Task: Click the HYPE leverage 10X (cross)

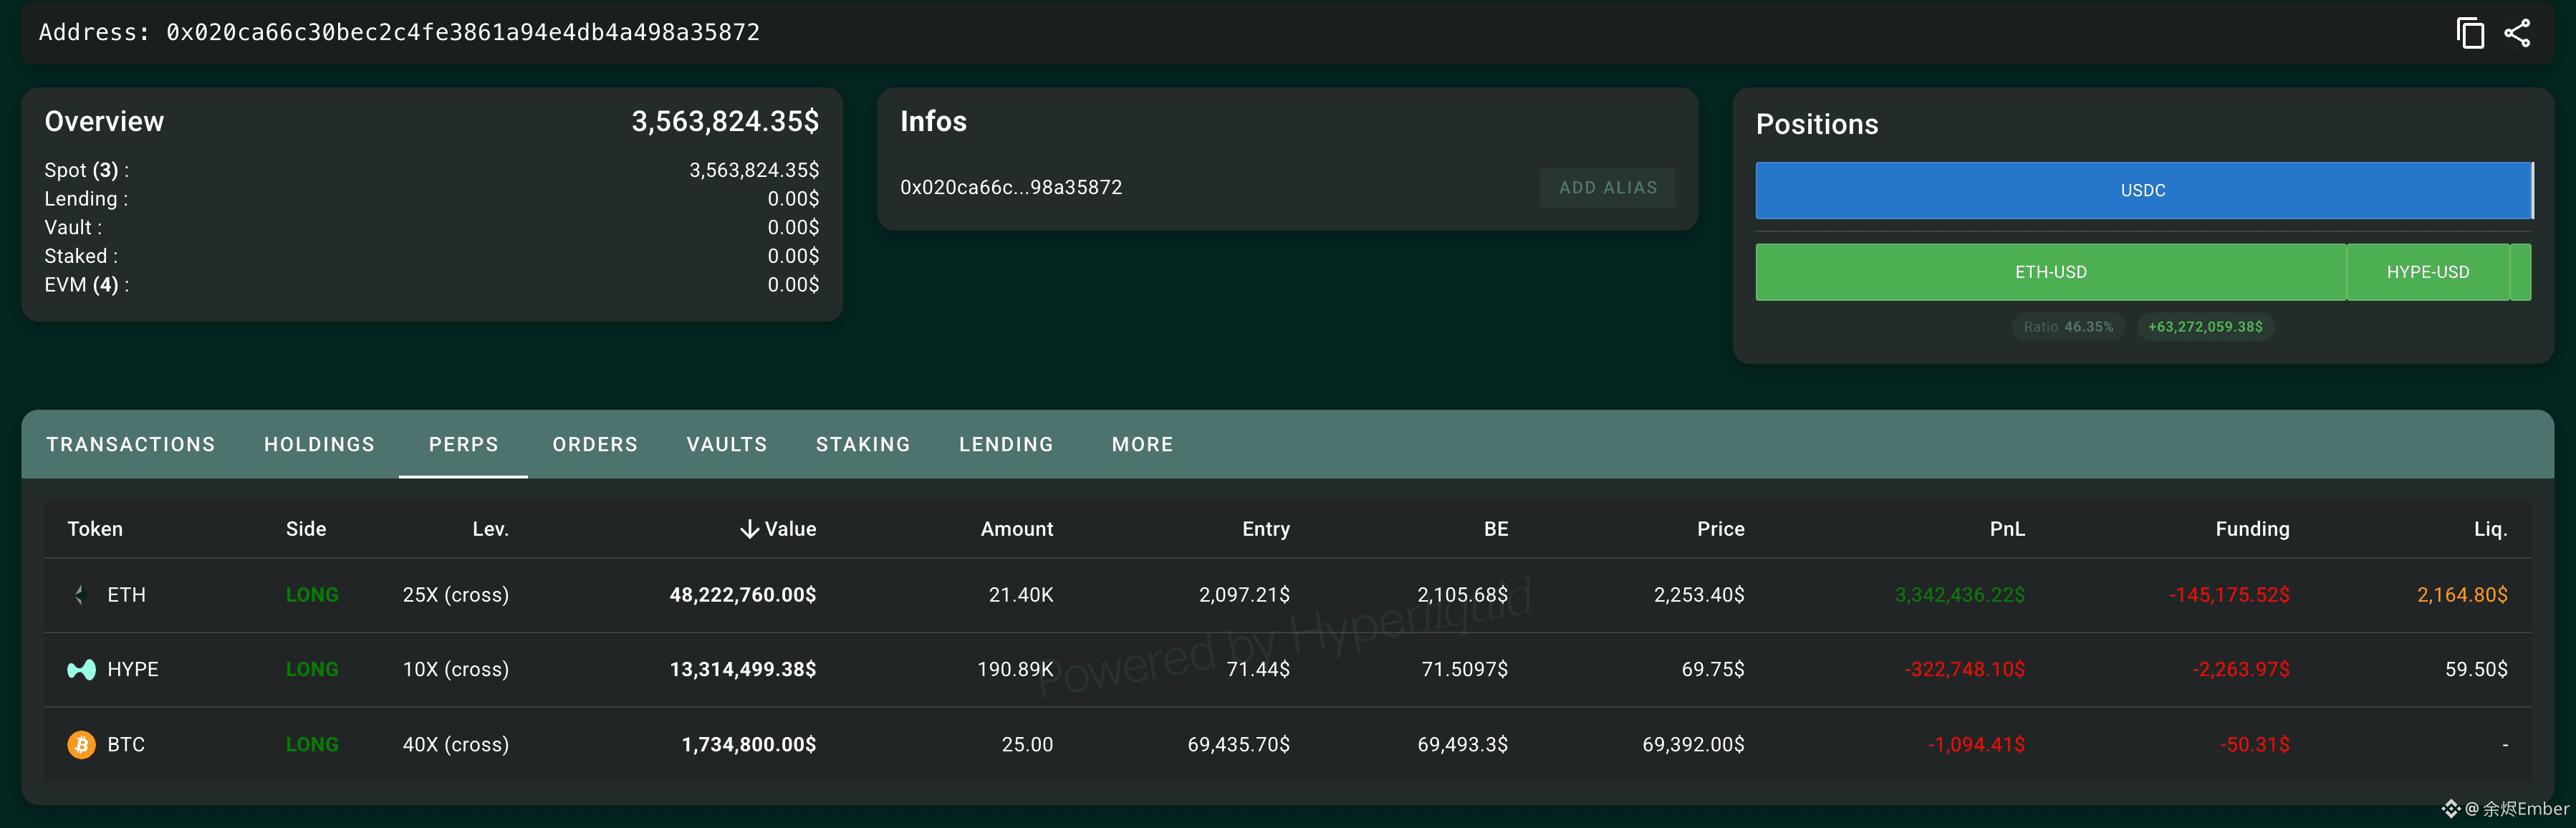Action: click(x=456, y=669)
